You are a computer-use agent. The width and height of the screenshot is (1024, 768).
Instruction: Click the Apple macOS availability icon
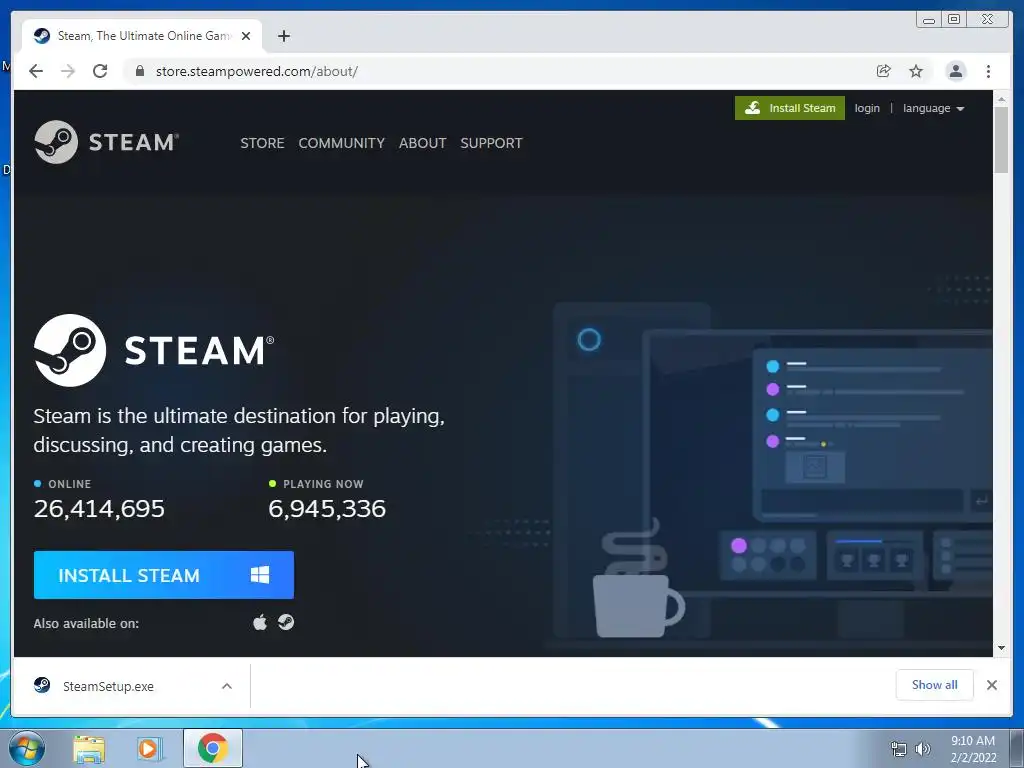(x=260, y=622)
